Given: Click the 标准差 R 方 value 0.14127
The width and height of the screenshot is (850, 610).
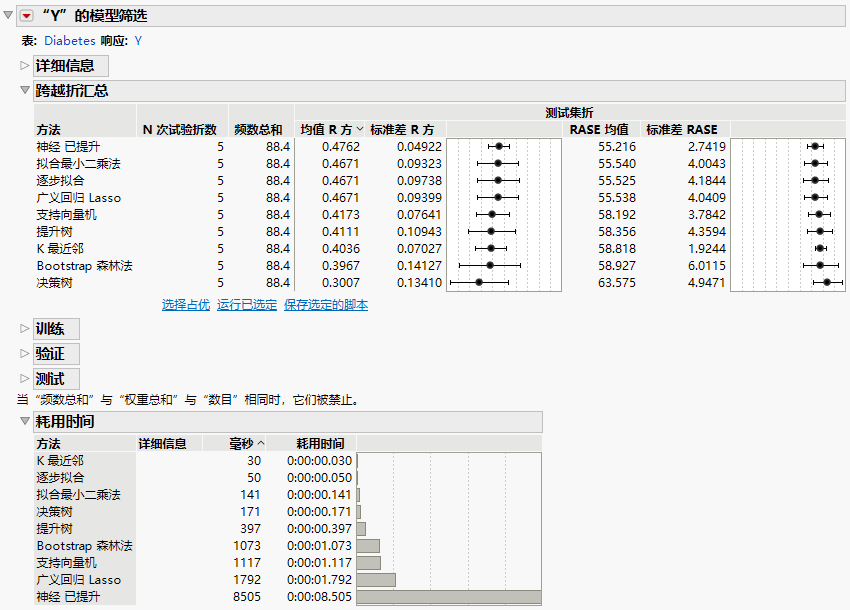Looking at the screenshot, I should [x=419, y=265].
